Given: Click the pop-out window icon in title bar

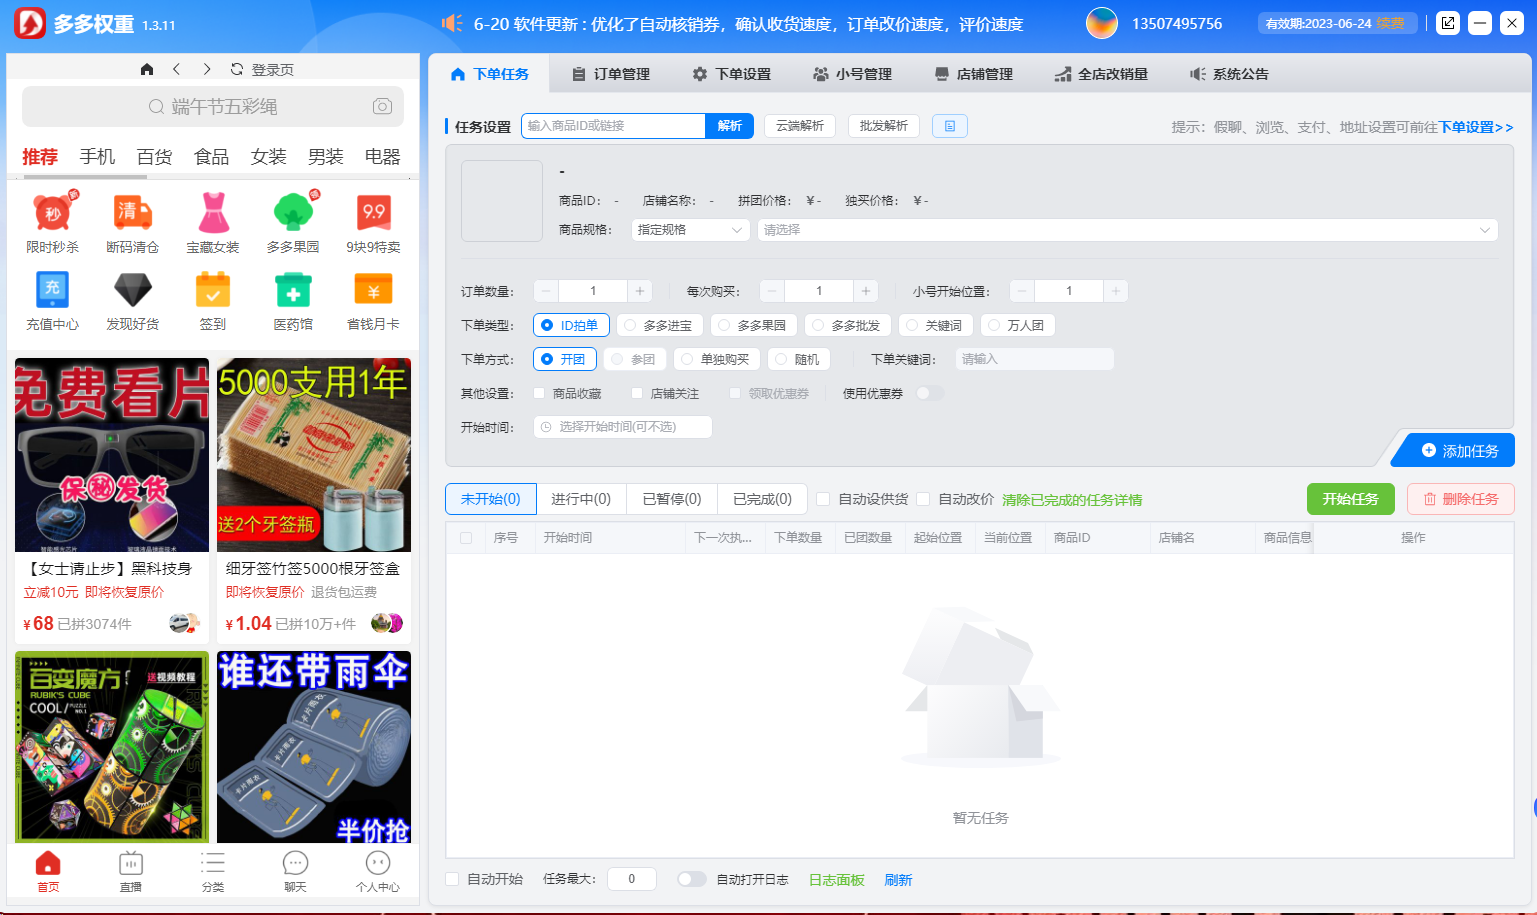Looking at the screenshot, I should (x=1448, y=23).
